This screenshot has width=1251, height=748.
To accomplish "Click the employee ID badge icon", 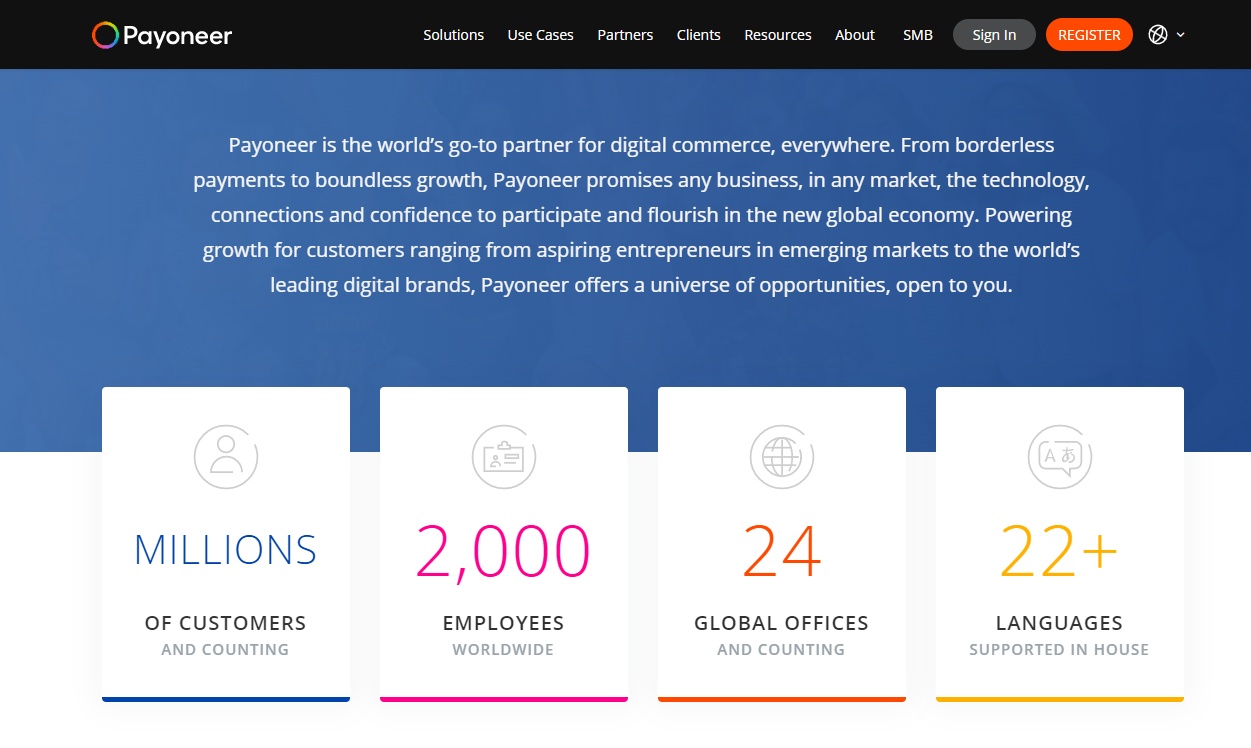I will 504,457.
